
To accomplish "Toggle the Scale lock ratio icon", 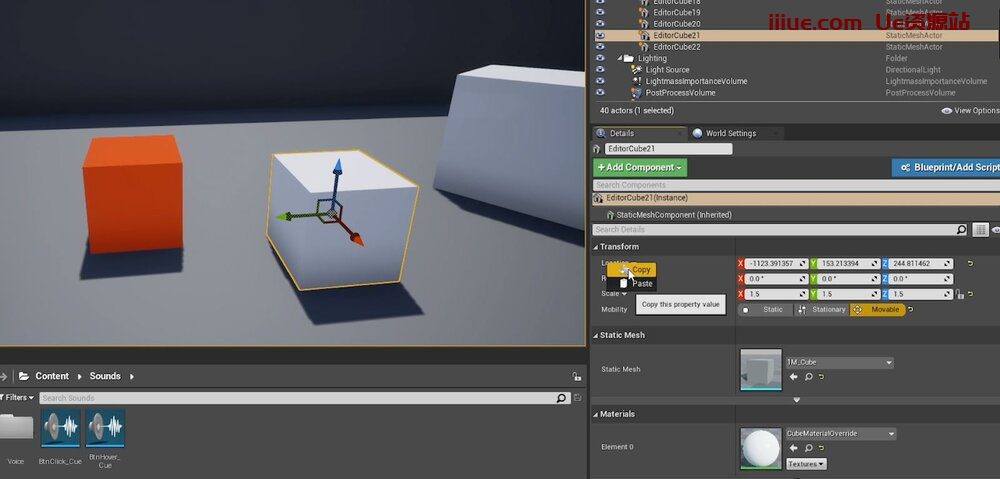I will pyautogui.click(x=958, y=294).
